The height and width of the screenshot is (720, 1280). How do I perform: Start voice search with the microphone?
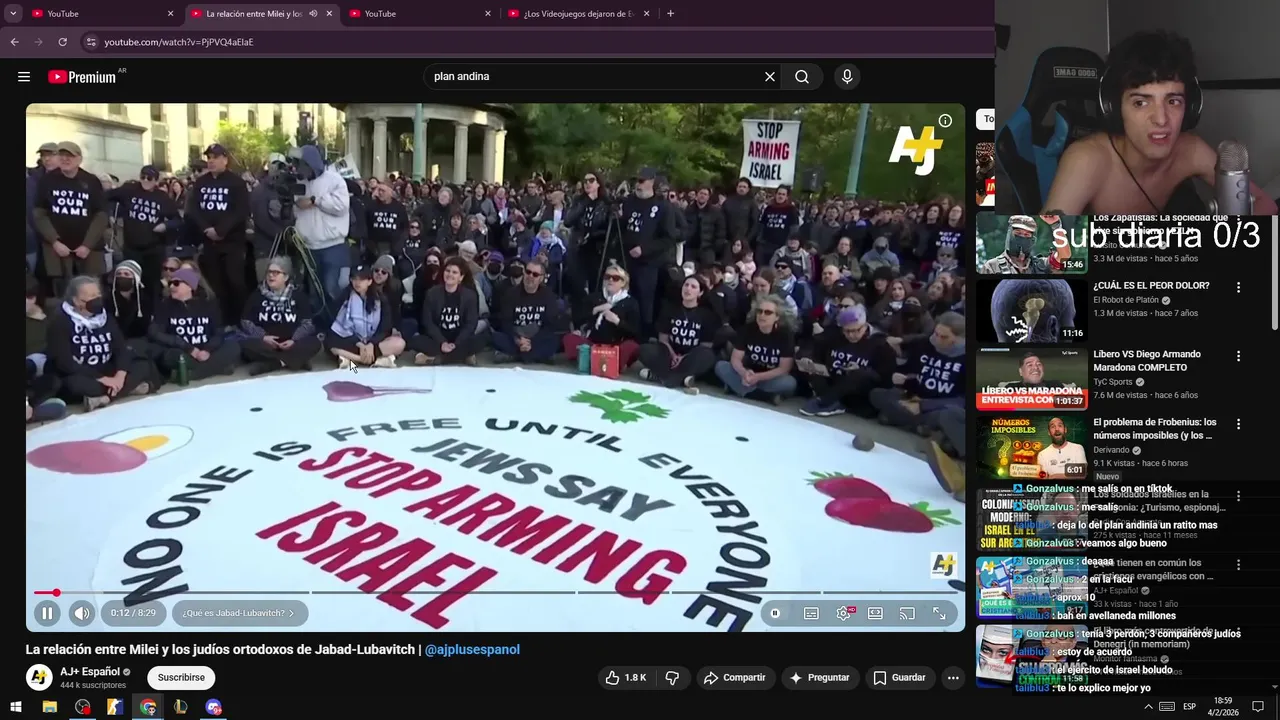pos(847,77)
